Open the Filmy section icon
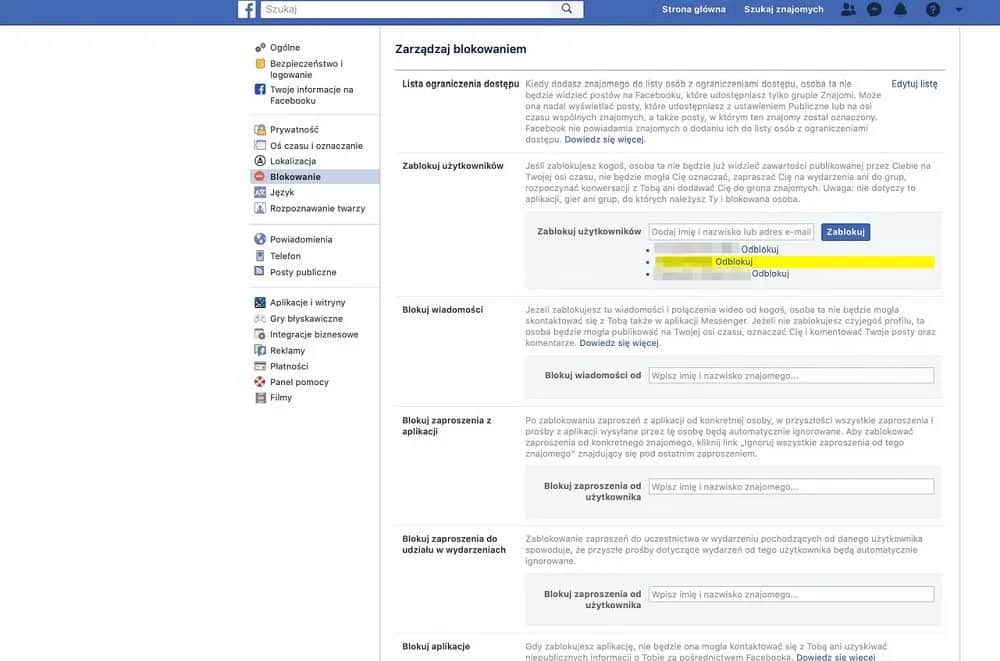The height and width of the screenshot is (661, 1000). click(260, 397)
